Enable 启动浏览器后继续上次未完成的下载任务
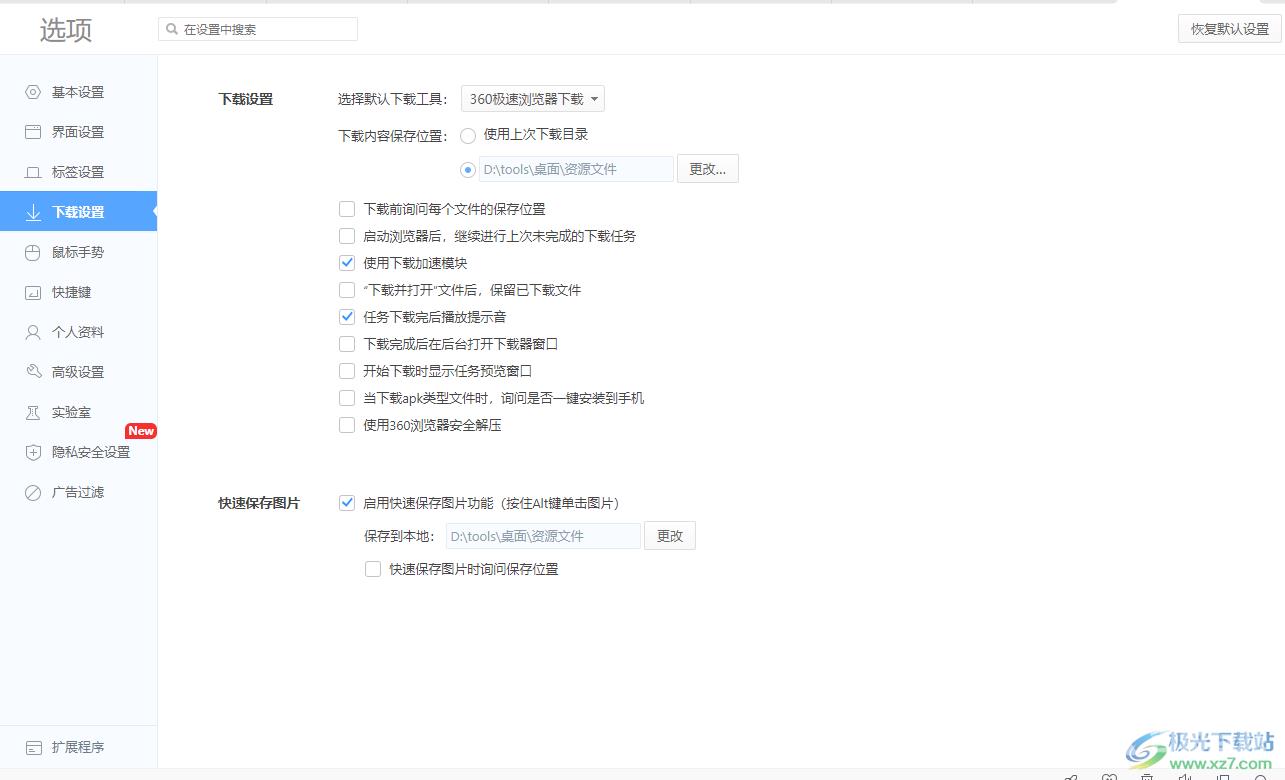The height and width of the screenshot is (780, 1285). pyautogui.click(x=347, y=236)
